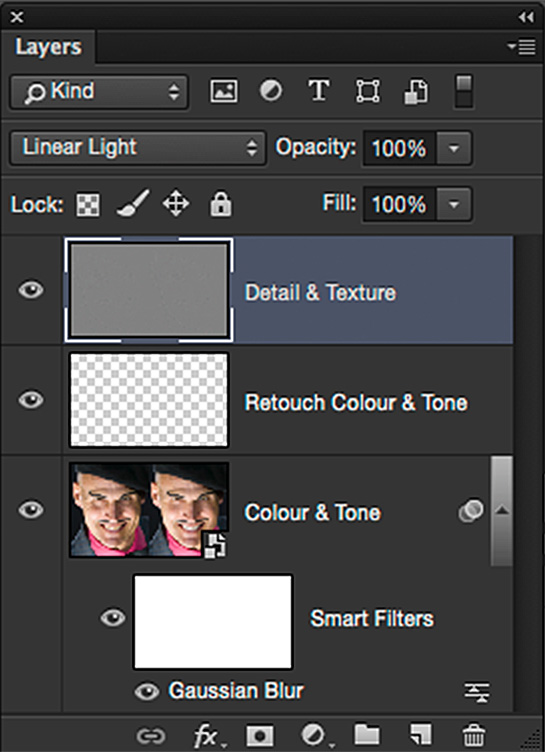The width and height of the screenshot is (545, 752).
Task: Filter for smart object layers icon
Action: [x=415, y=91]
